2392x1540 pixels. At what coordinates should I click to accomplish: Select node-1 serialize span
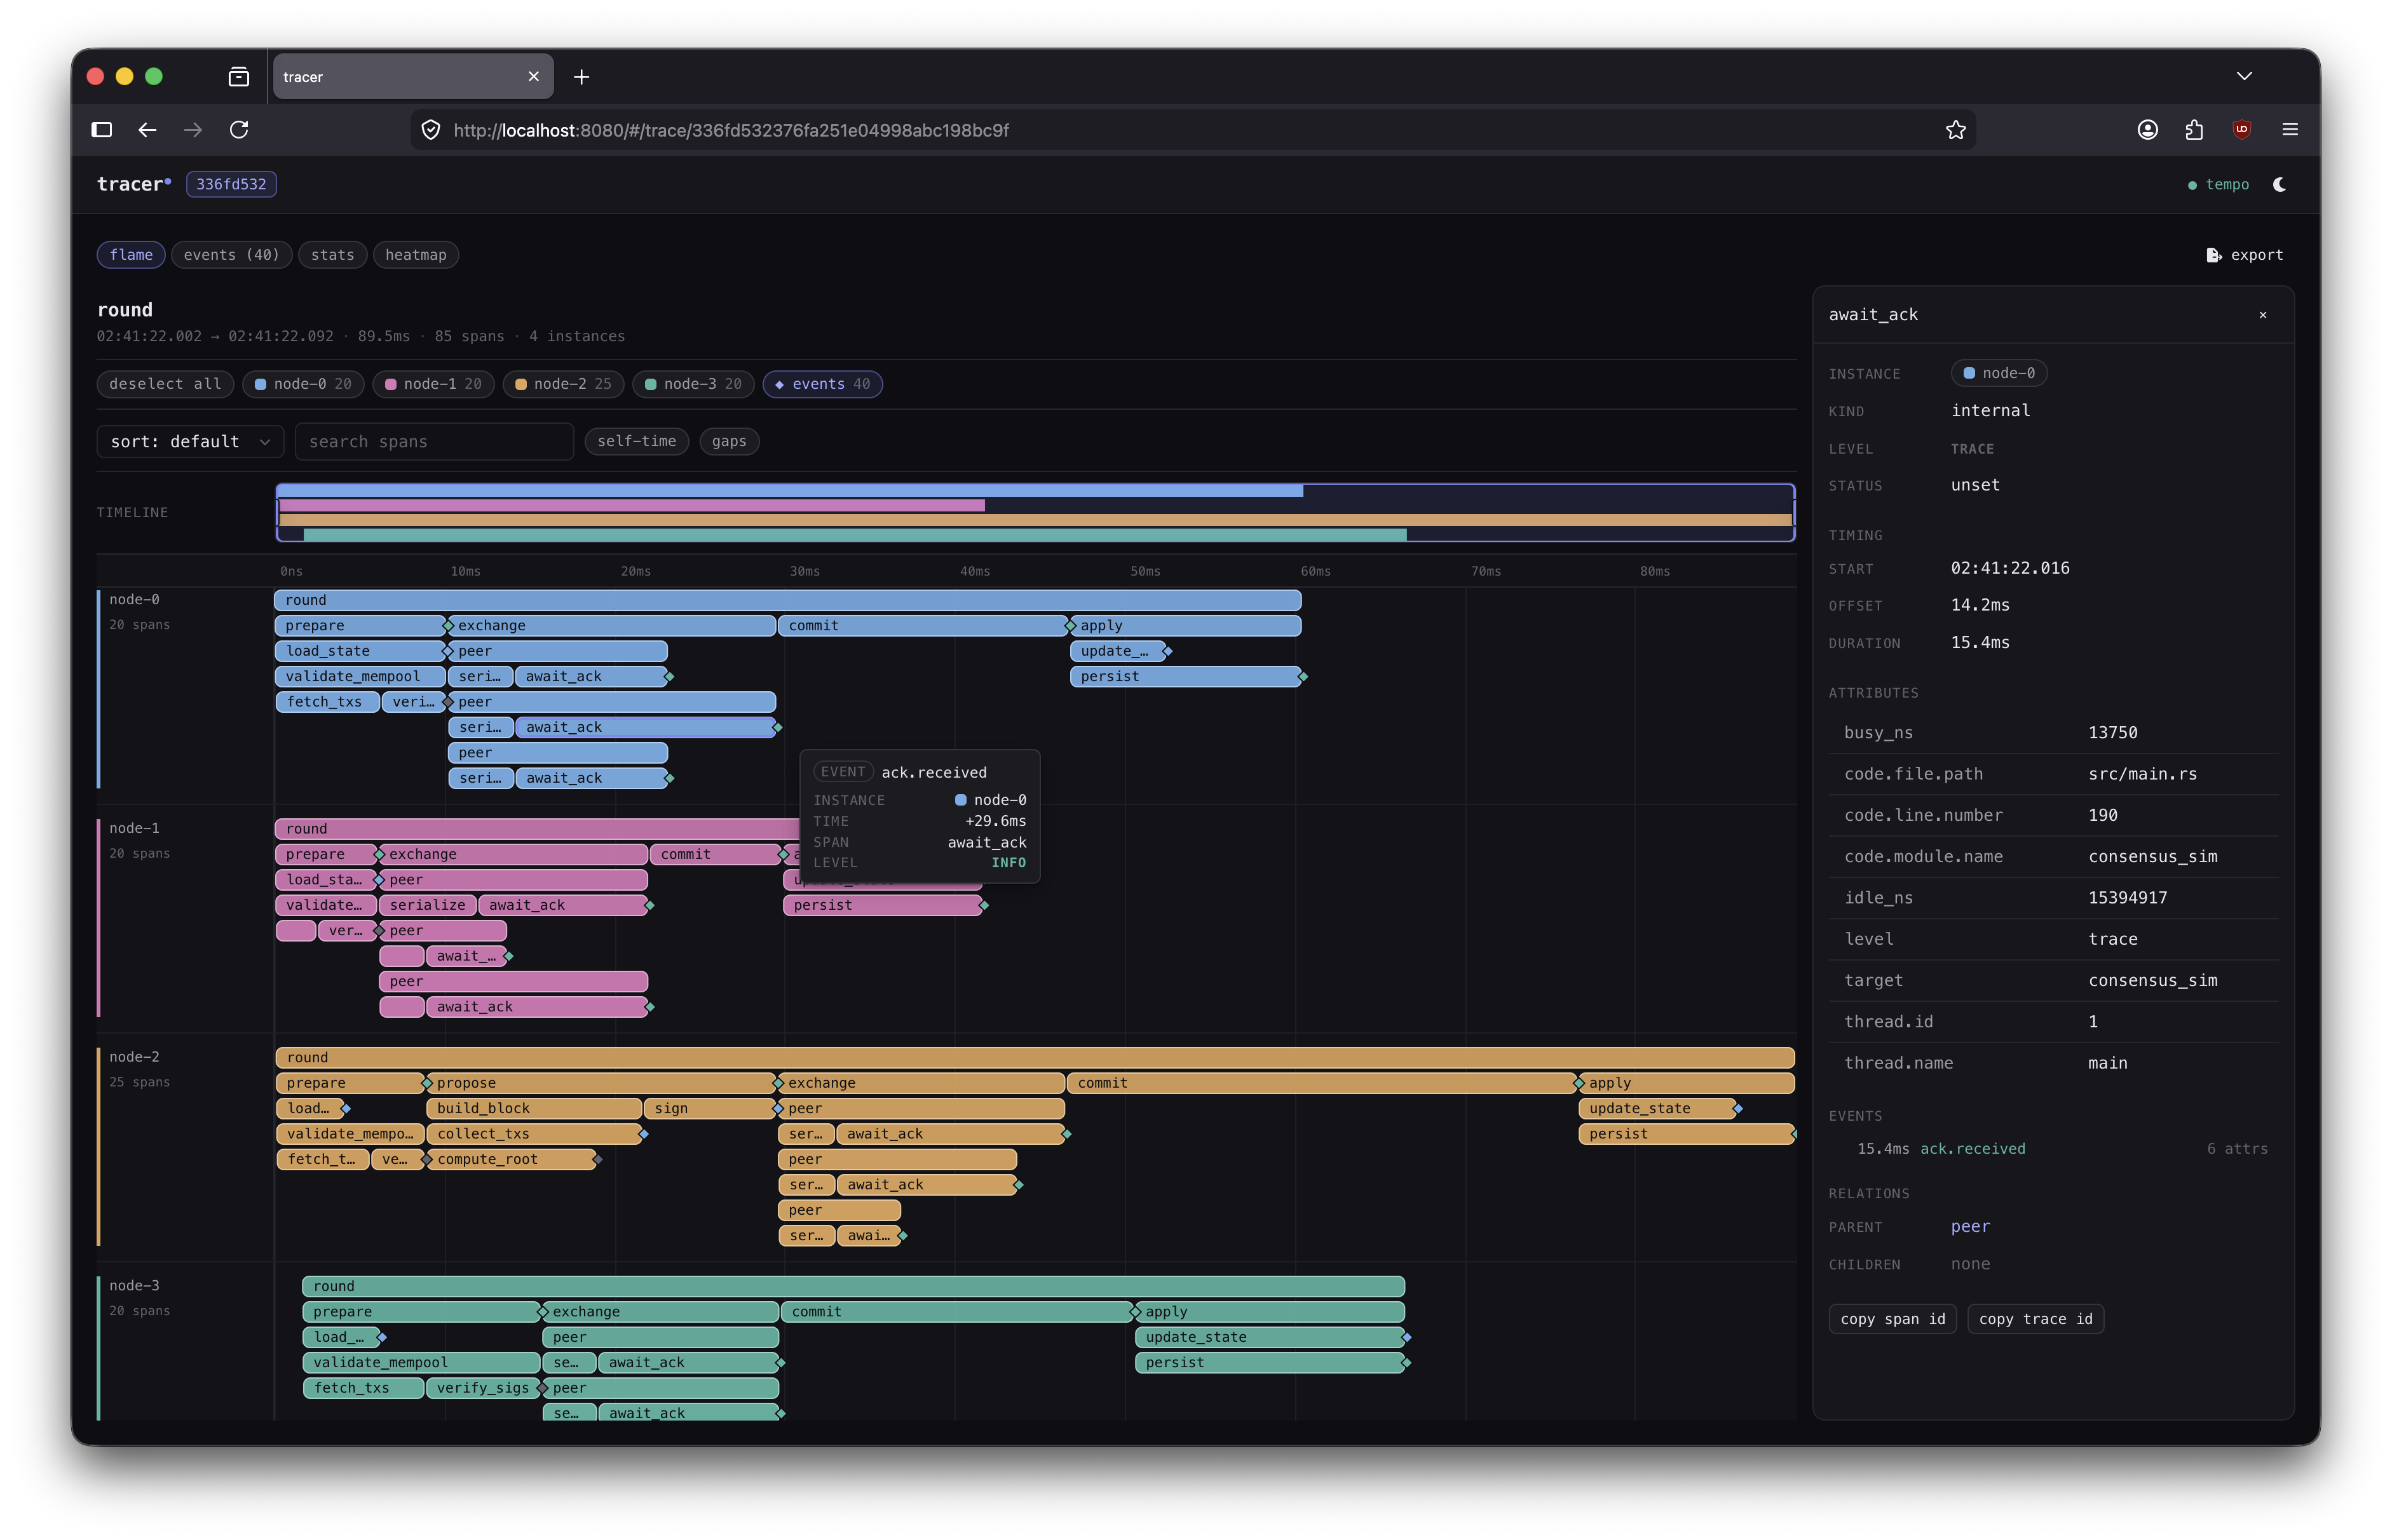click(x=427, y=905)
